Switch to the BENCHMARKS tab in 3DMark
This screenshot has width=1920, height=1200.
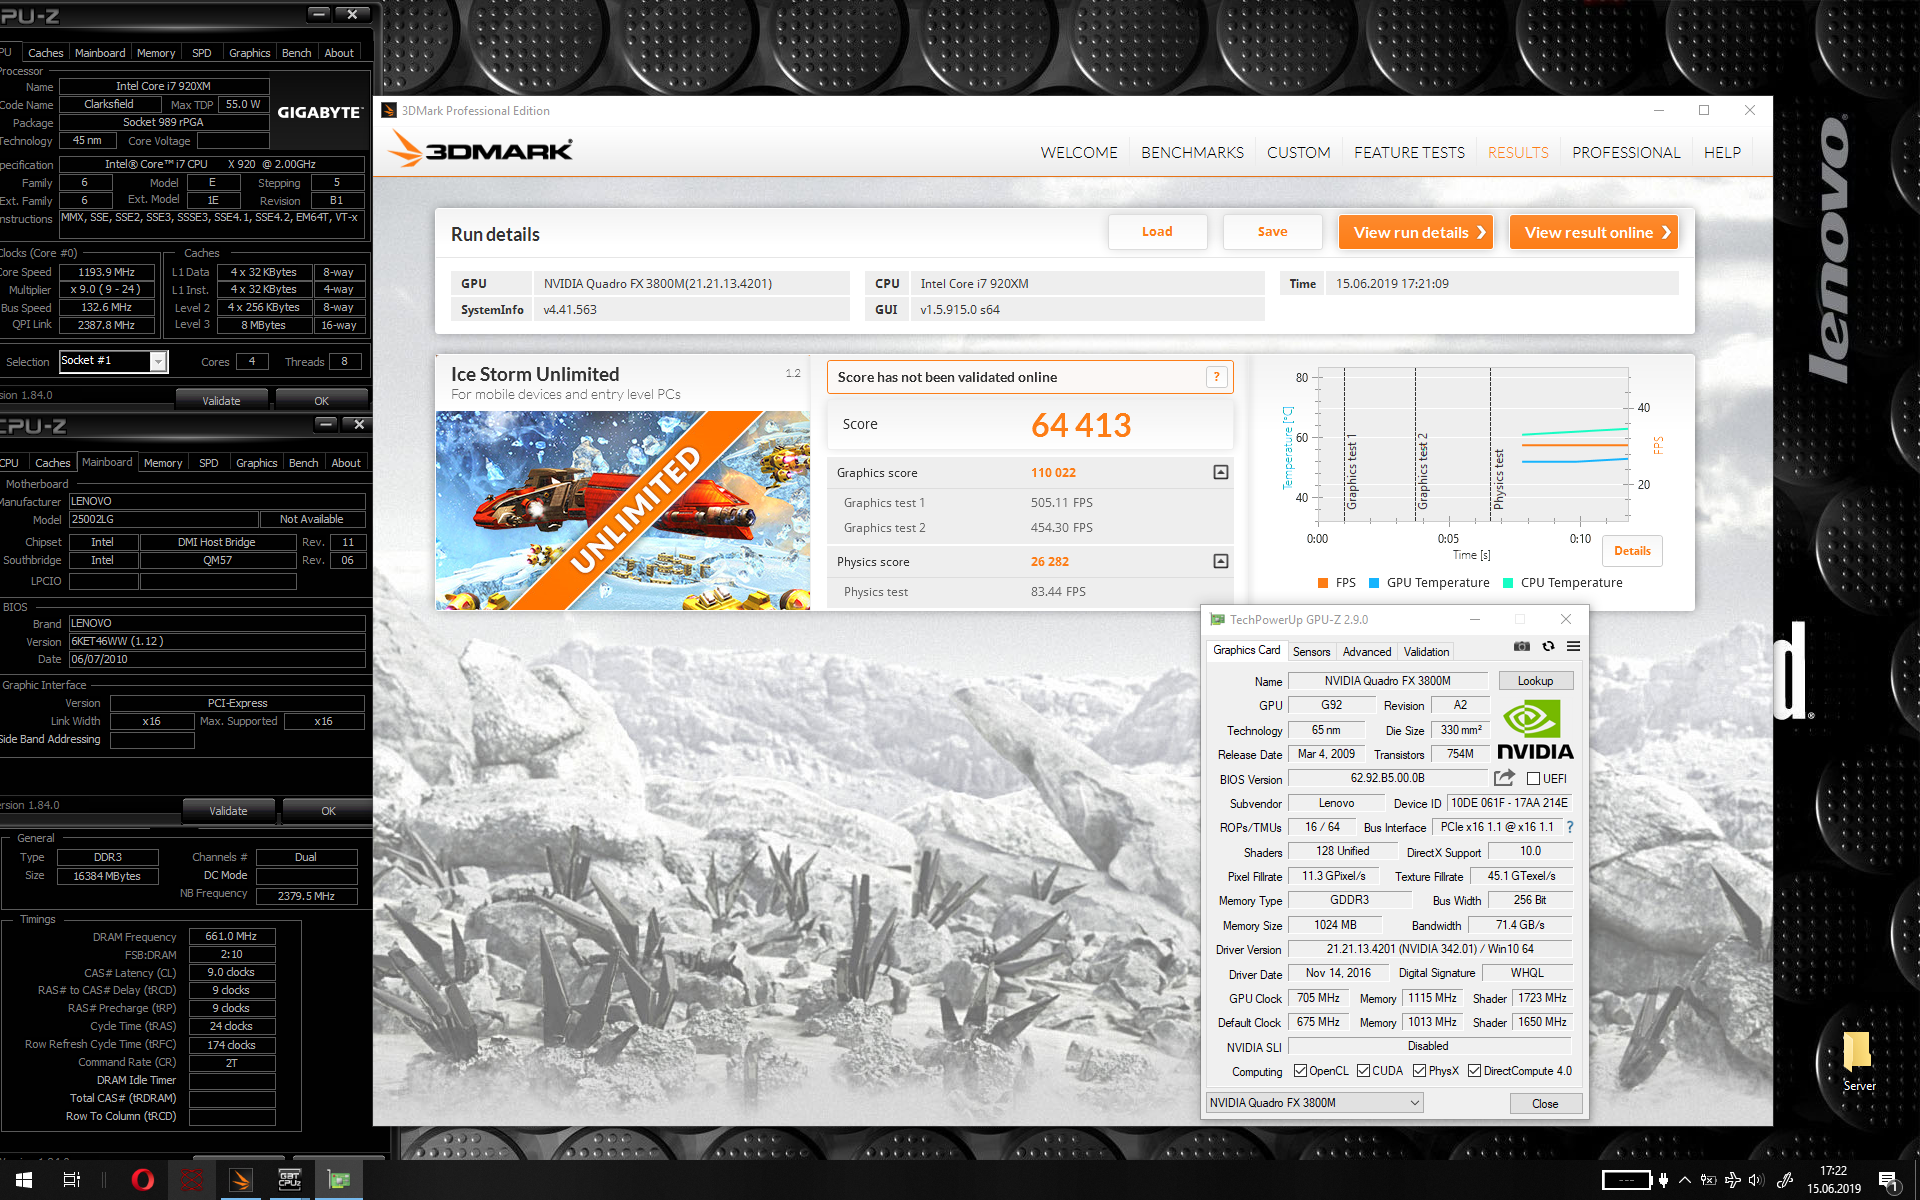coord(1192,153)
